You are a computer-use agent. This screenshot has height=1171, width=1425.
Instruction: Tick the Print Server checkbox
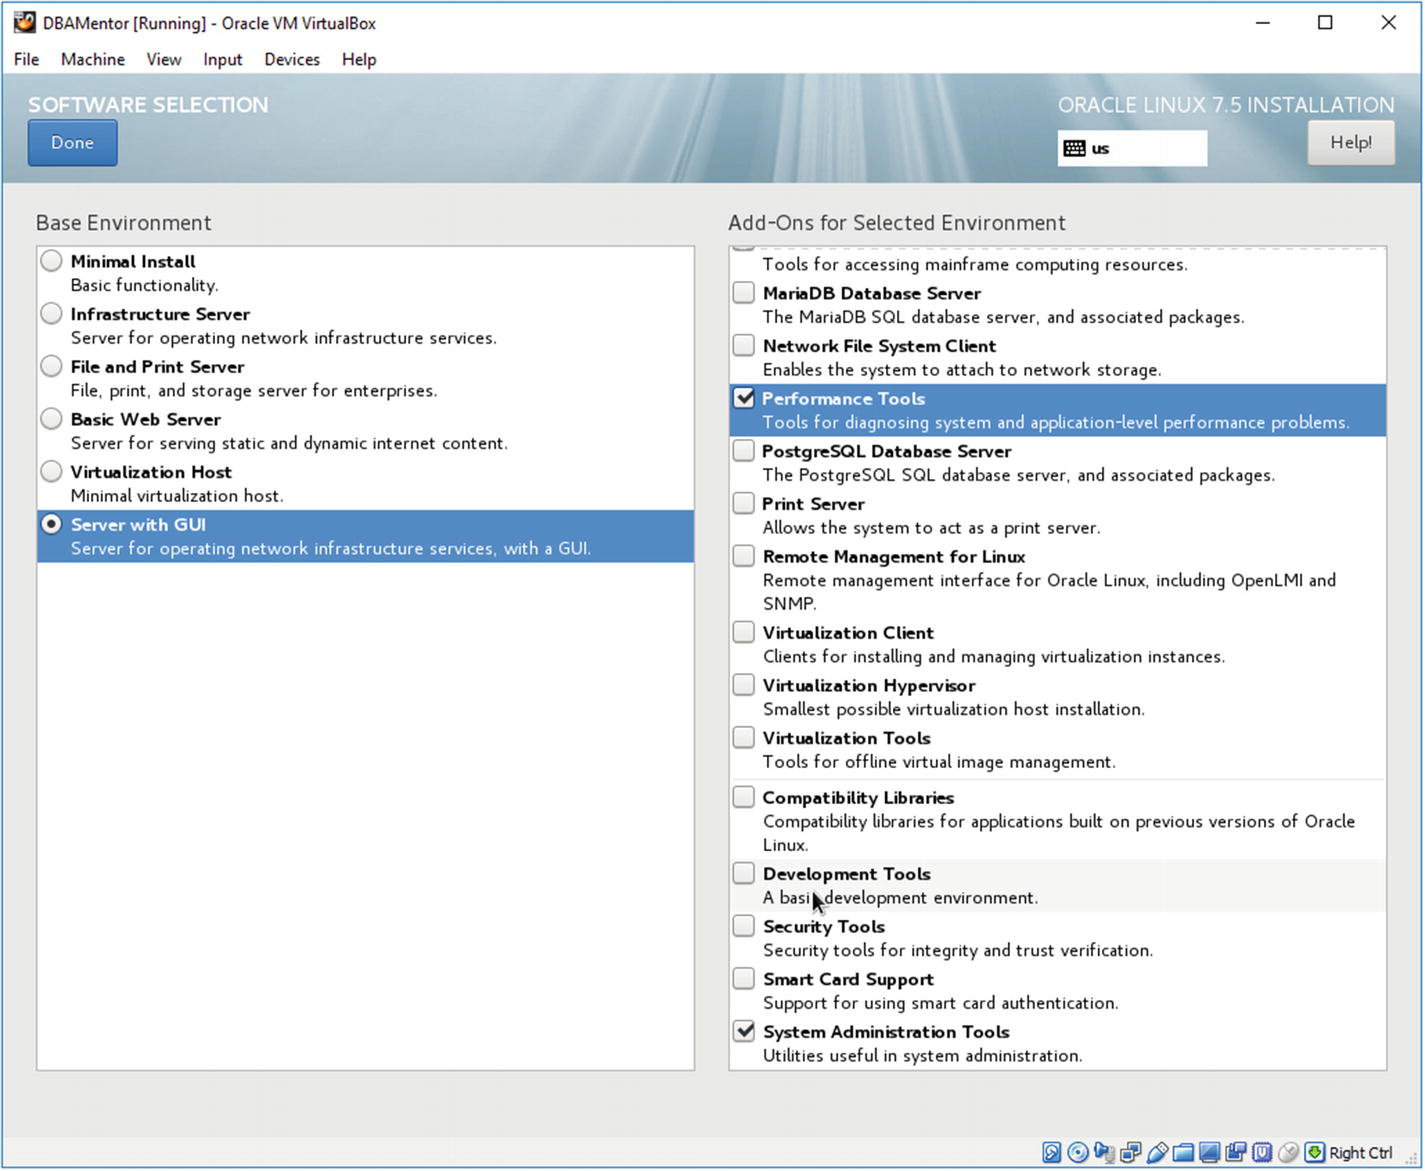coord(743,503)
